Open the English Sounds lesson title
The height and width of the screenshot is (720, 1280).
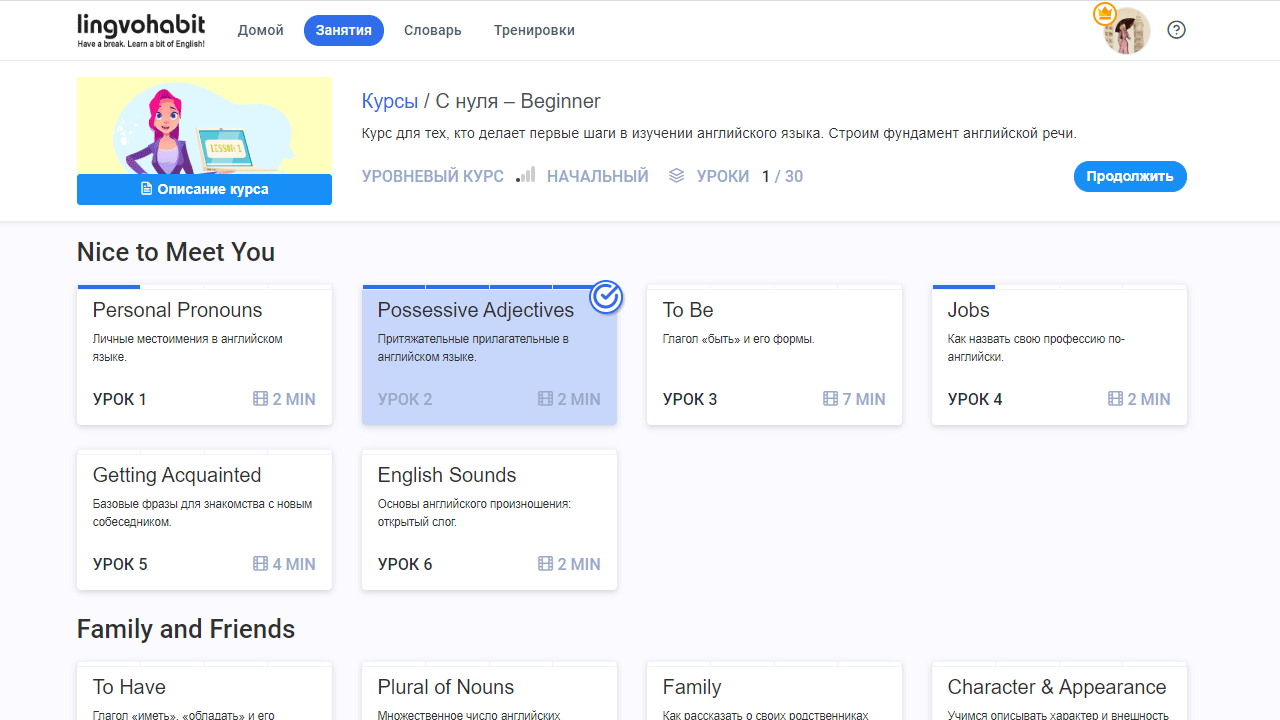(447, 475)
